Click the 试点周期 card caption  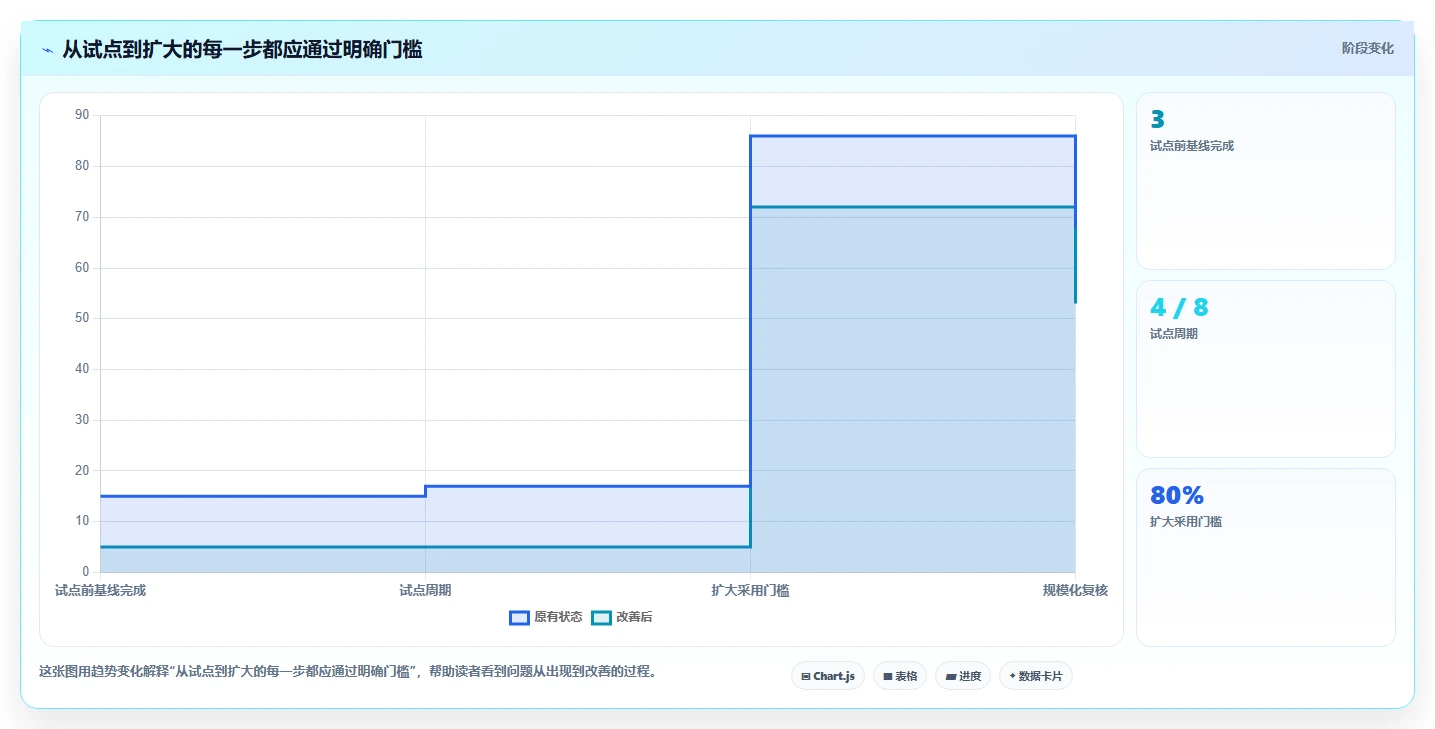[1174, 334]
